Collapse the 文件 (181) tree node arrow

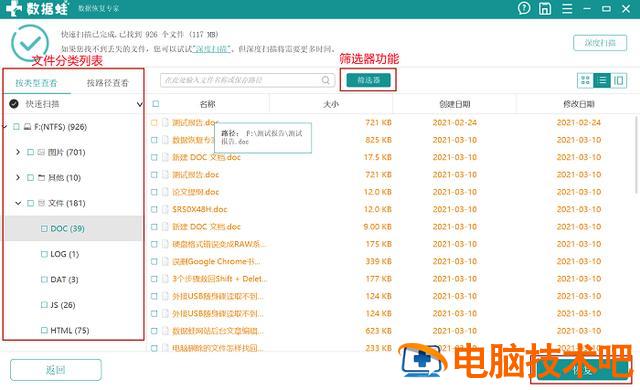coord(18,203)
